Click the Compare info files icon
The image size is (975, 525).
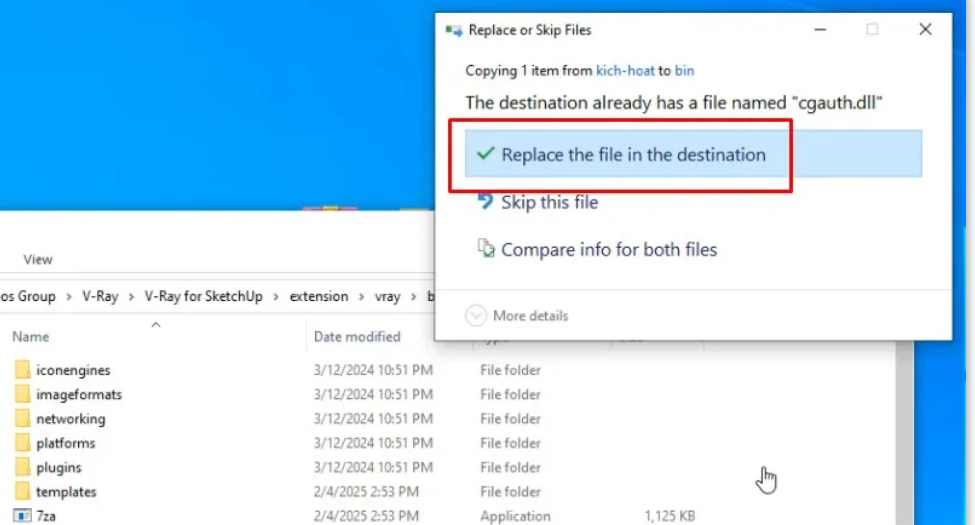click(486, 249)
